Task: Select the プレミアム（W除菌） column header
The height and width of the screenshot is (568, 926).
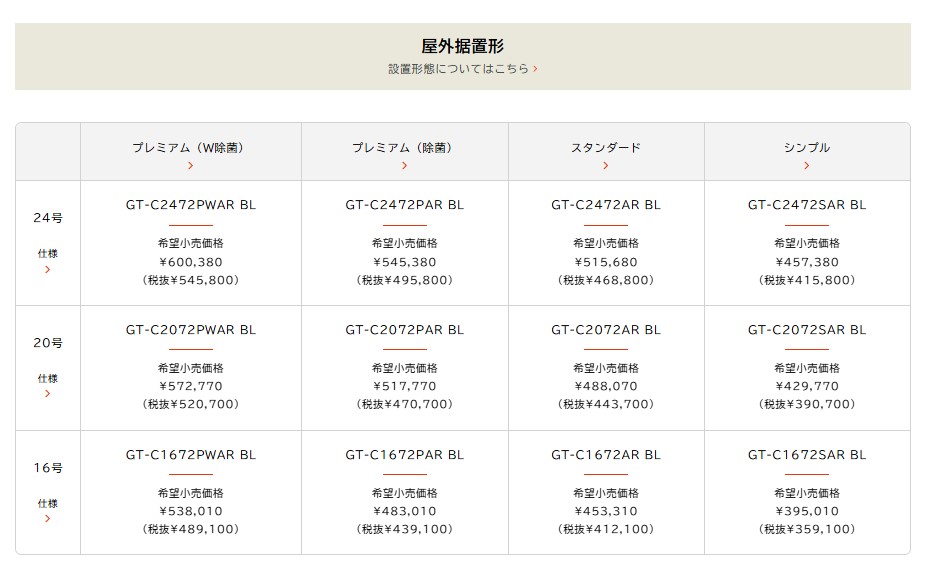Action: tap(190, 148)
